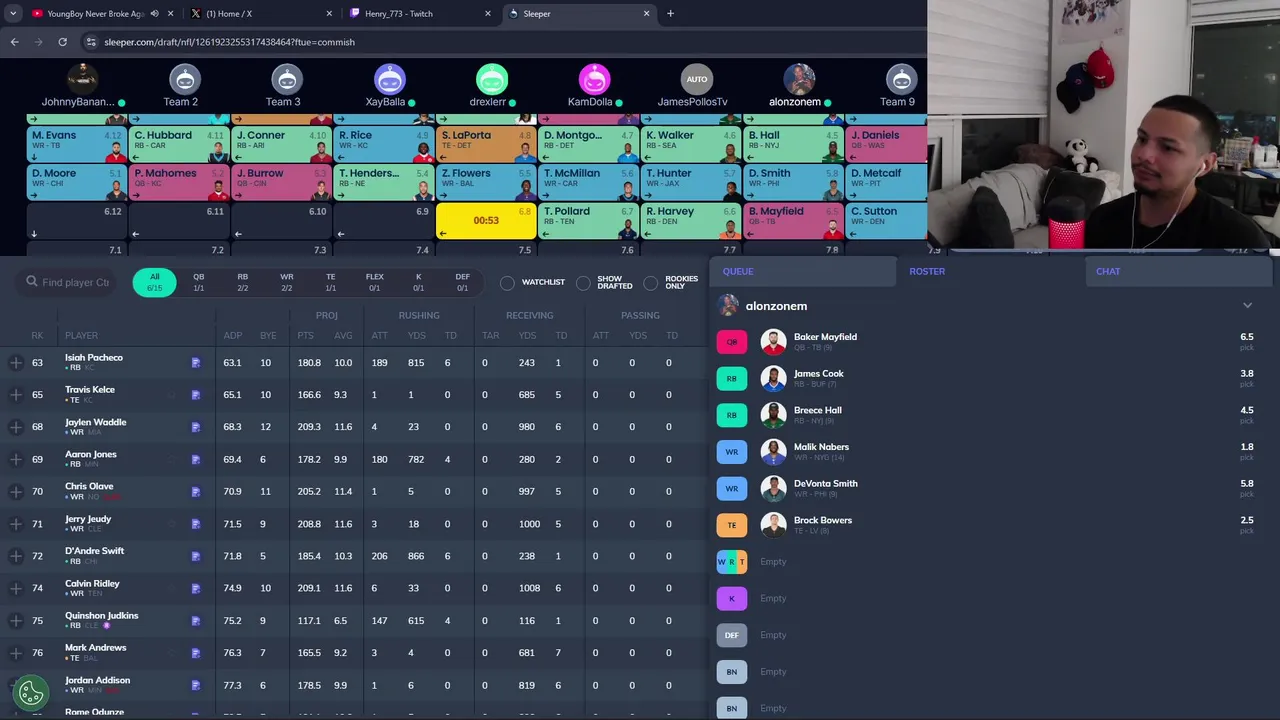1280x720 pixels.
Task: Click the pink J. Daniels draft card
Action: pos(887,144)
